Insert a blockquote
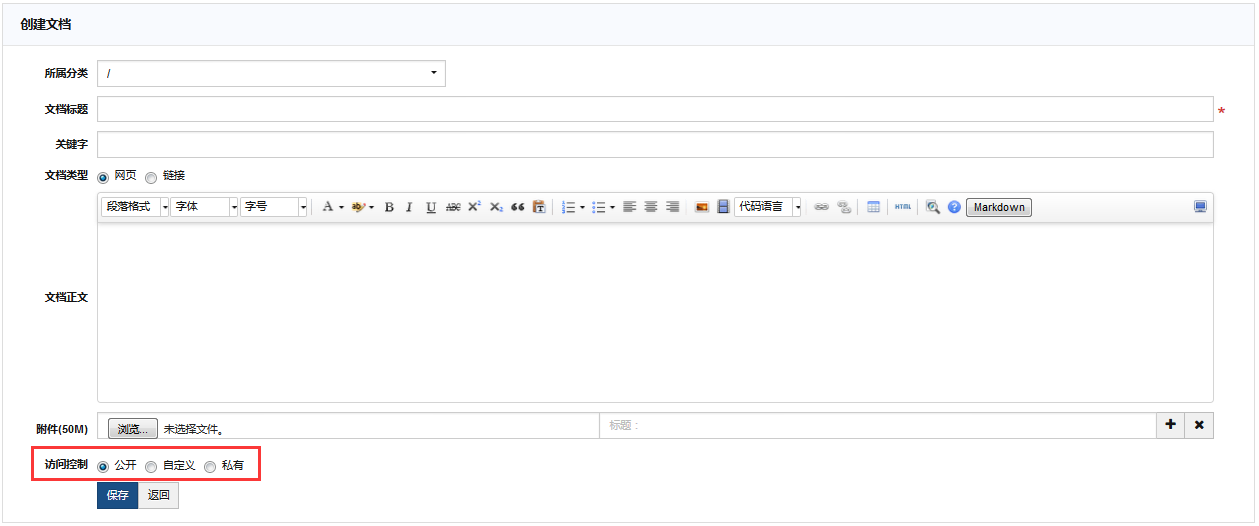 click(x=518, y=207)
